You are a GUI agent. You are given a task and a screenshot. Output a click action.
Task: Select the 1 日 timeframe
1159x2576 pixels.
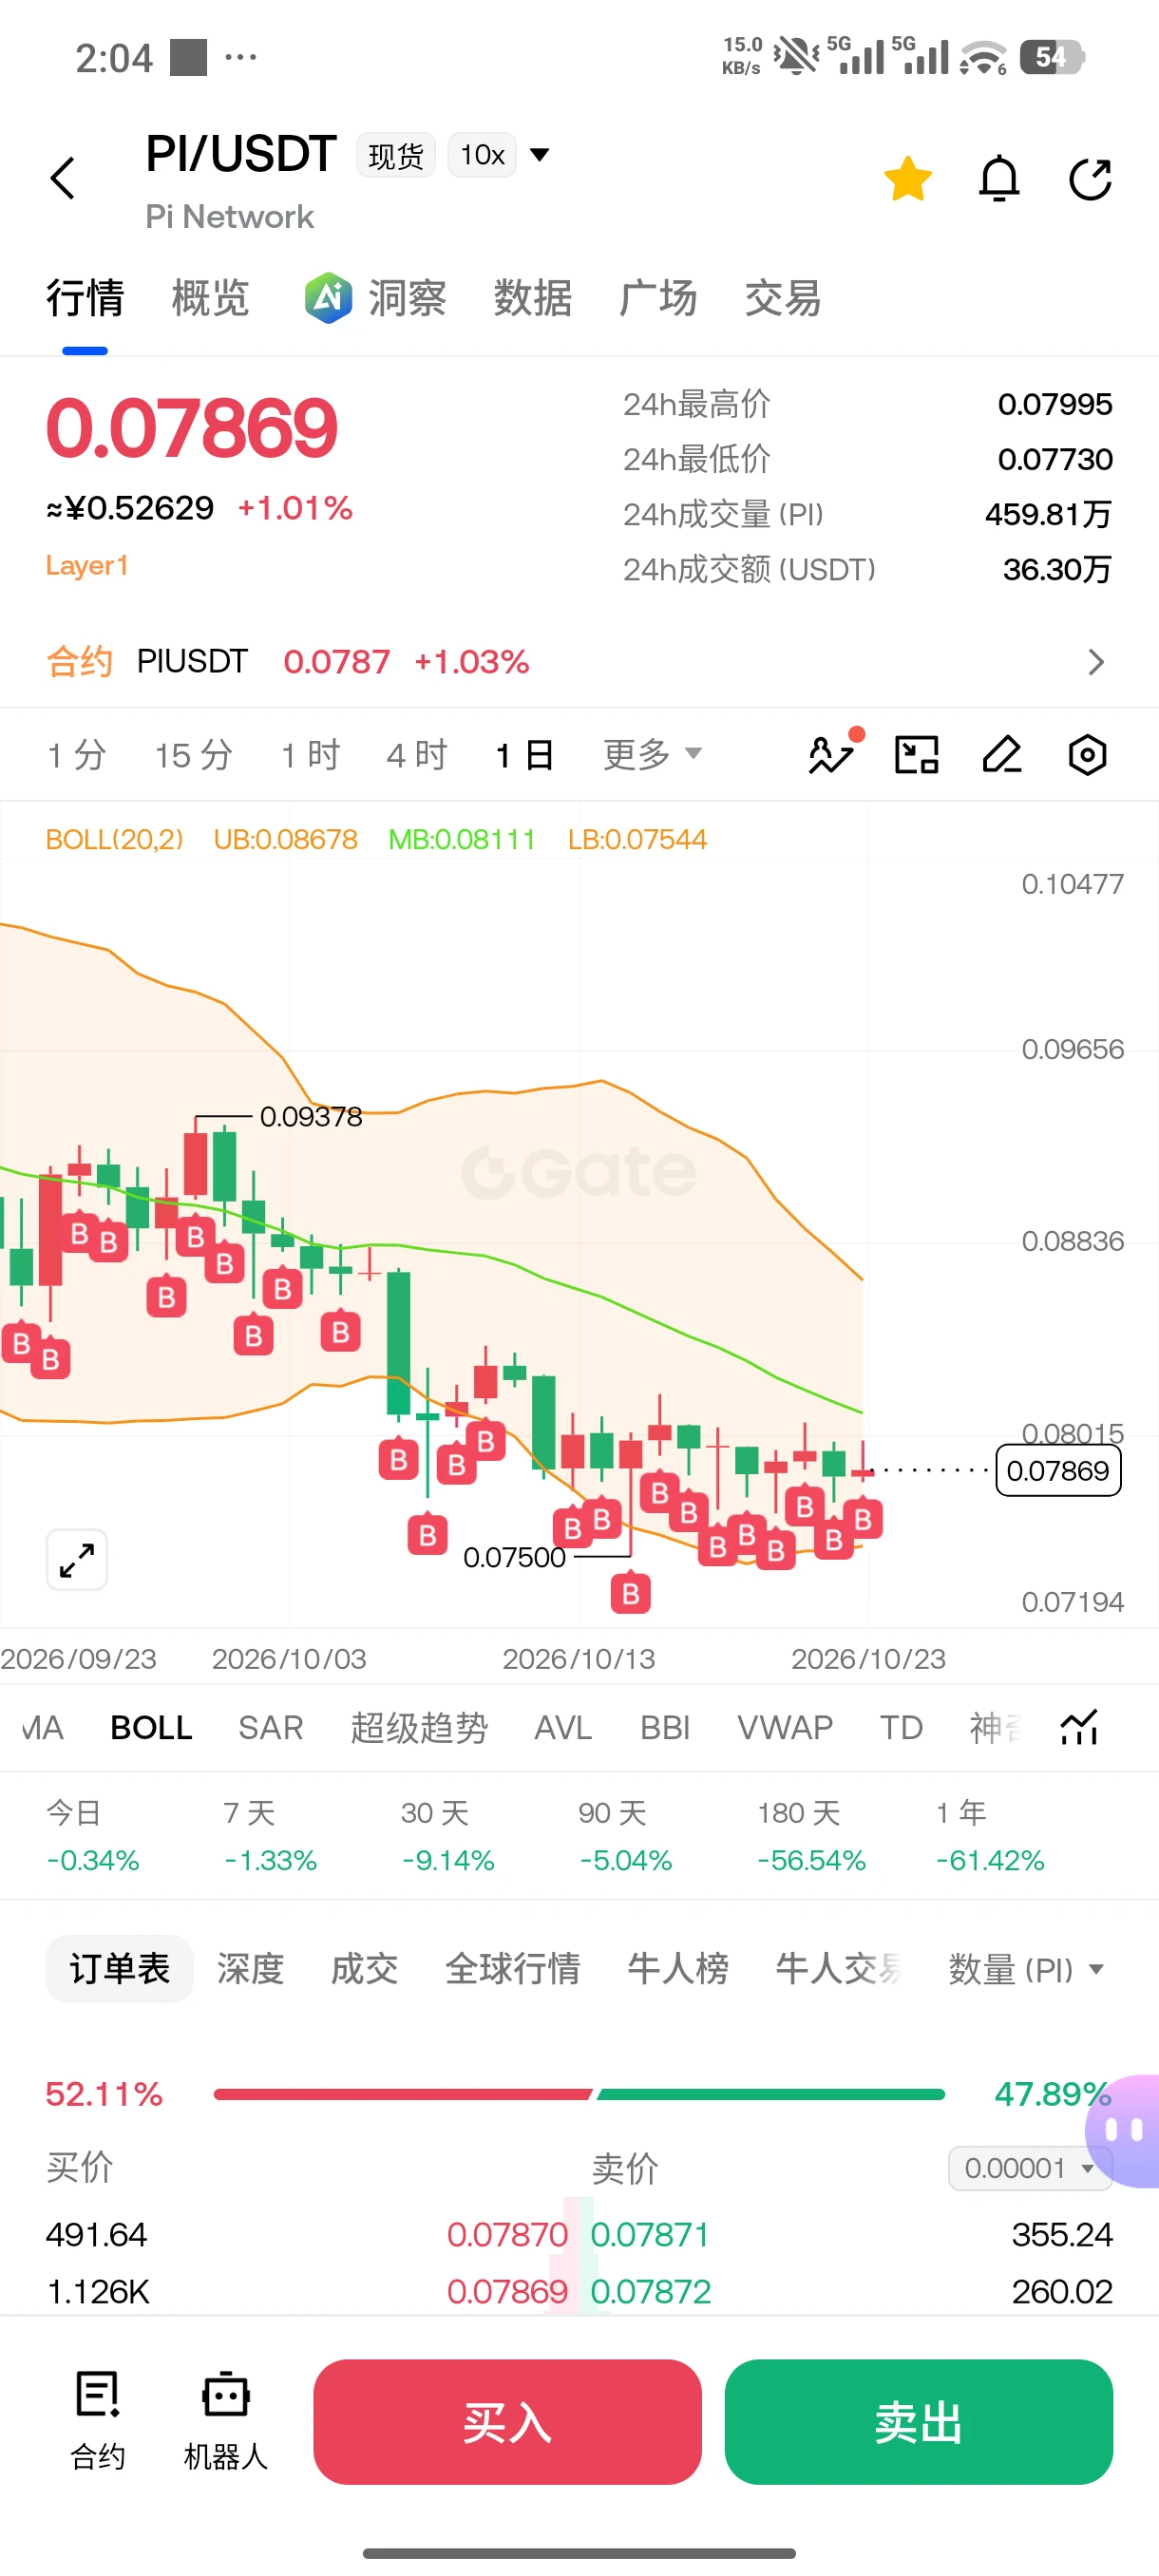point(524,755)
